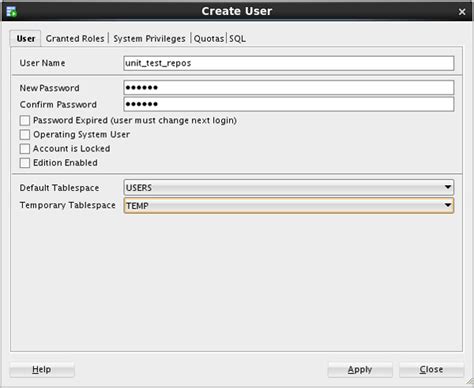Click the User Name input field
474x388 pixels.
289,63
